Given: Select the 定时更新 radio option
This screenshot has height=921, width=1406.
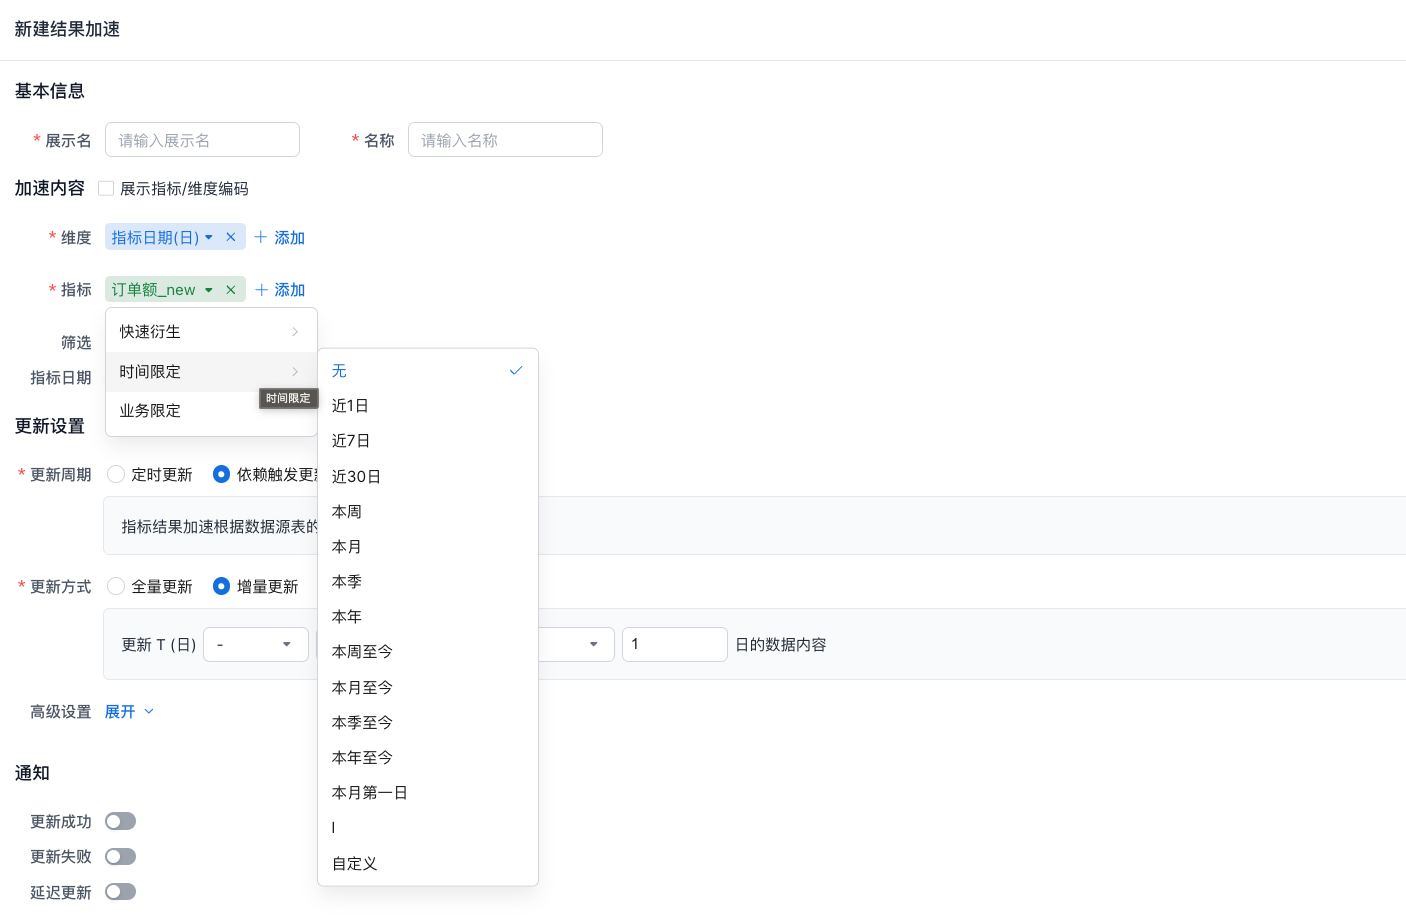Looking at the screenshot, I should pyautogui.click(x=116, y=474).
